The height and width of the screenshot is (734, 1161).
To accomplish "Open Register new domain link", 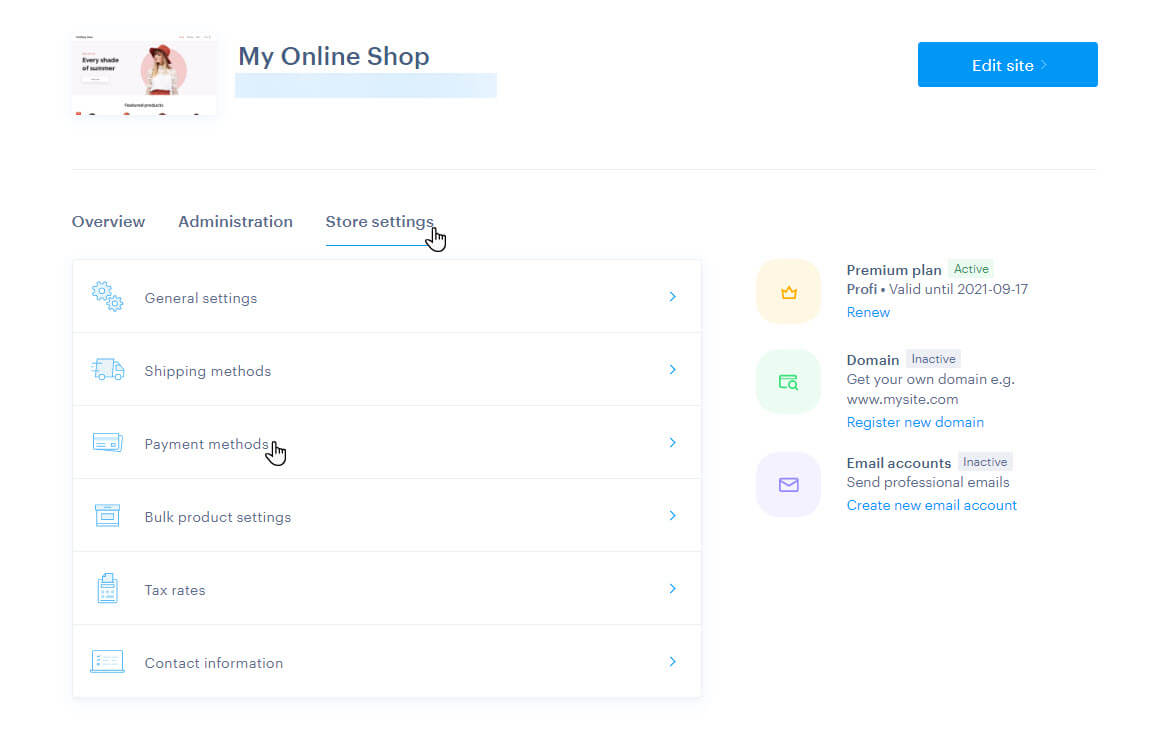I will coord(915,422).
